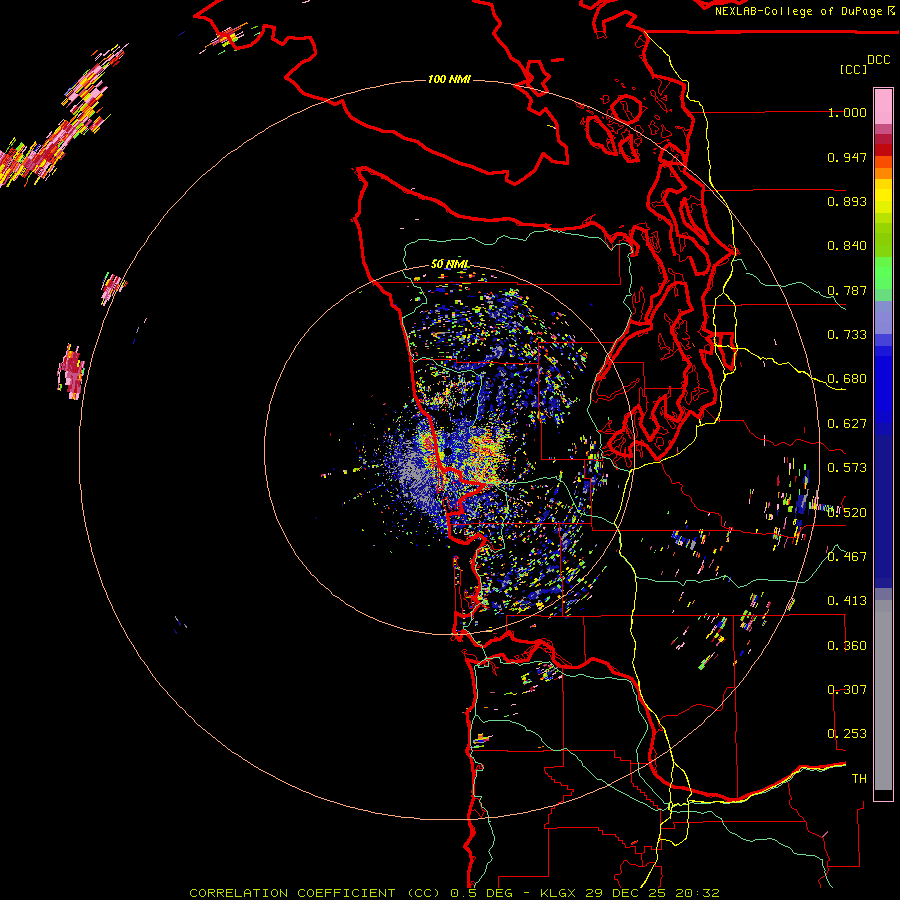Click the 0.573 color scale value

(847, 468)
